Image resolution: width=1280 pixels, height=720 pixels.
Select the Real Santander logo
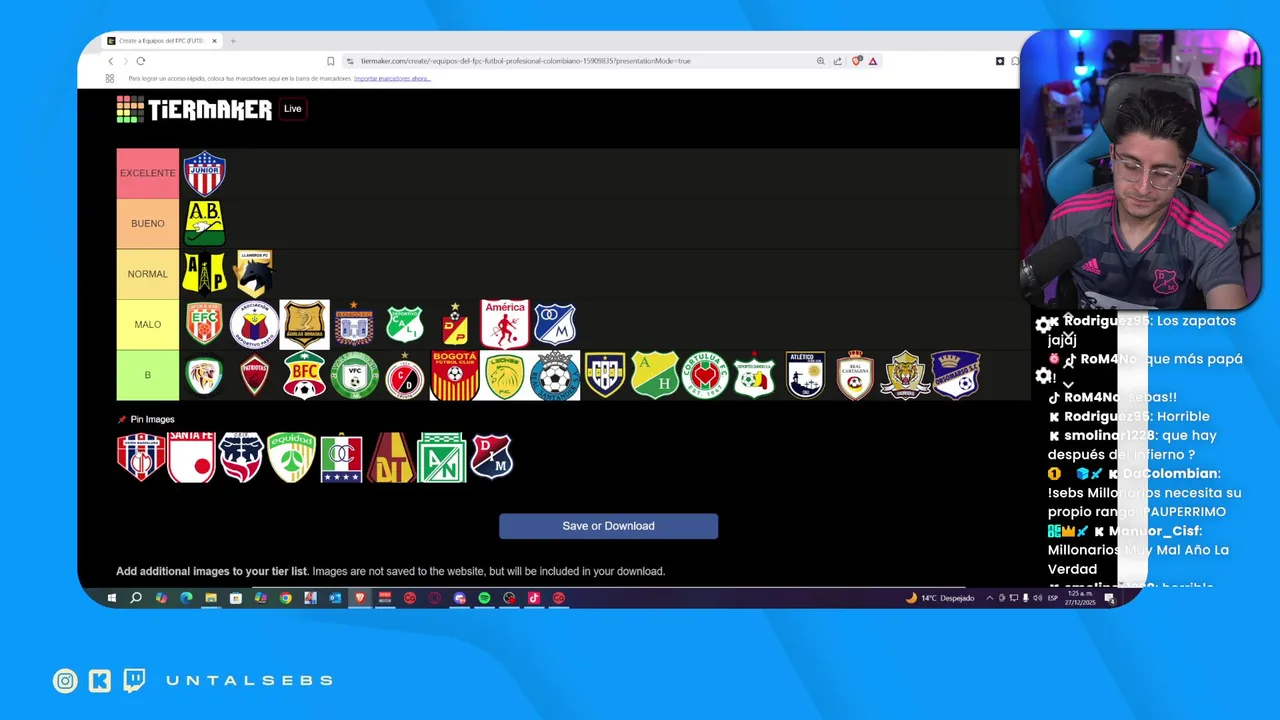click(554, 375)
